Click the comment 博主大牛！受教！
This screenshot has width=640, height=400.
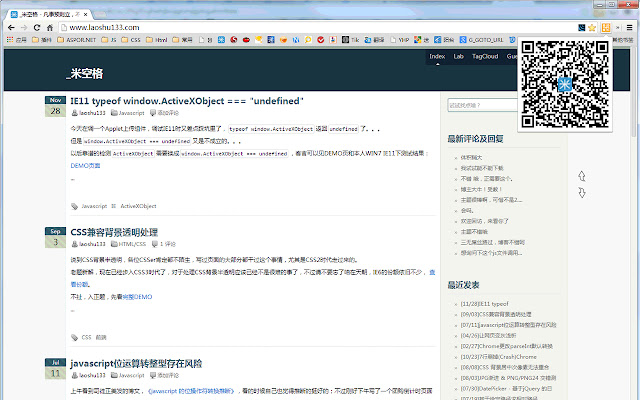481,189
